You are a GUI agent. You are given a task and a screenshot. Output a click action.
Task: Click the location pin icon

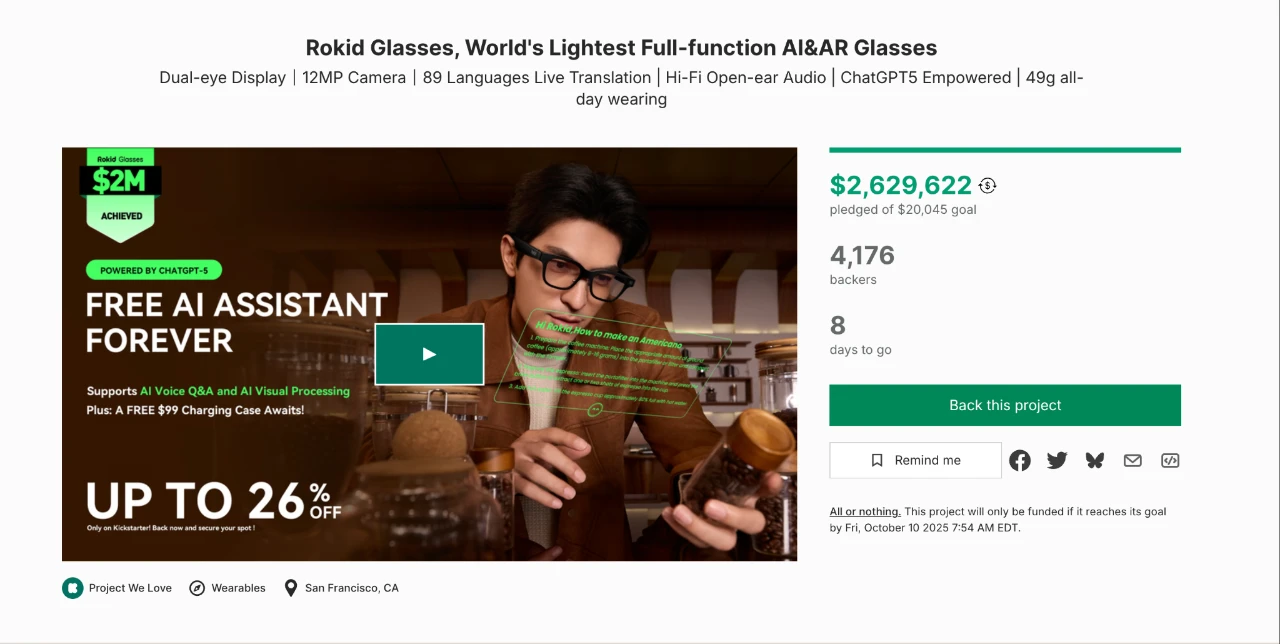click(291, 588)
